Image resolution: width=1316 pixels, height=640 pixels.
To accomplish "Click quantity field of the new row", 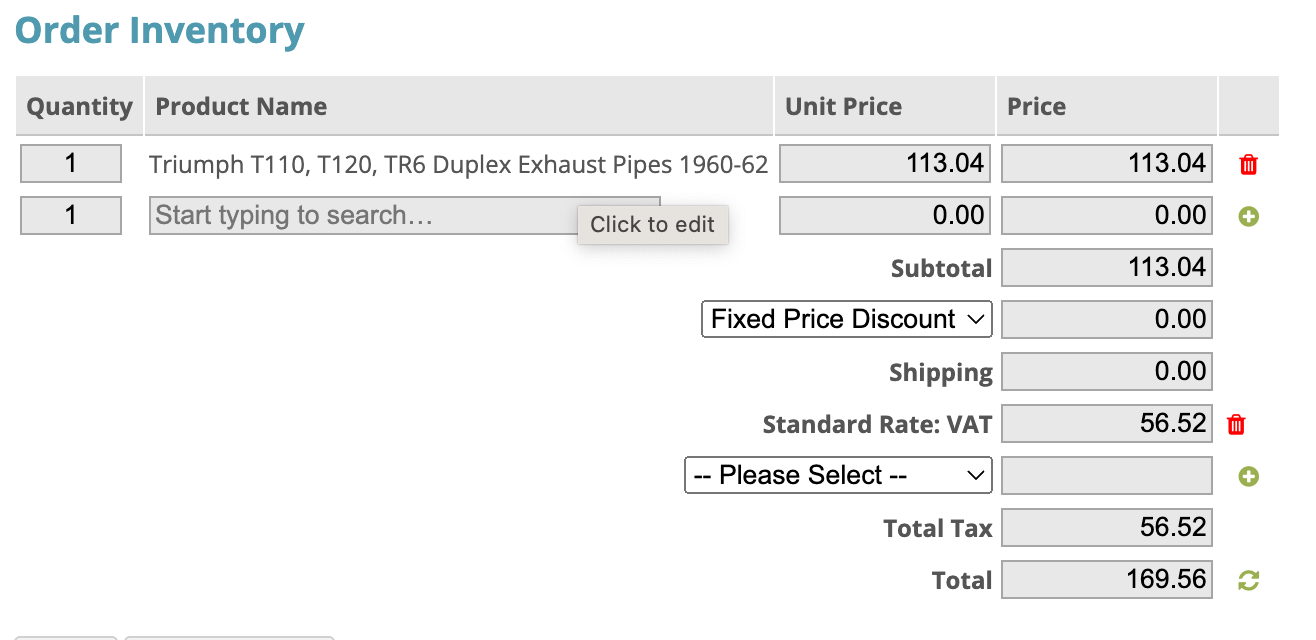I will [71, 216].
